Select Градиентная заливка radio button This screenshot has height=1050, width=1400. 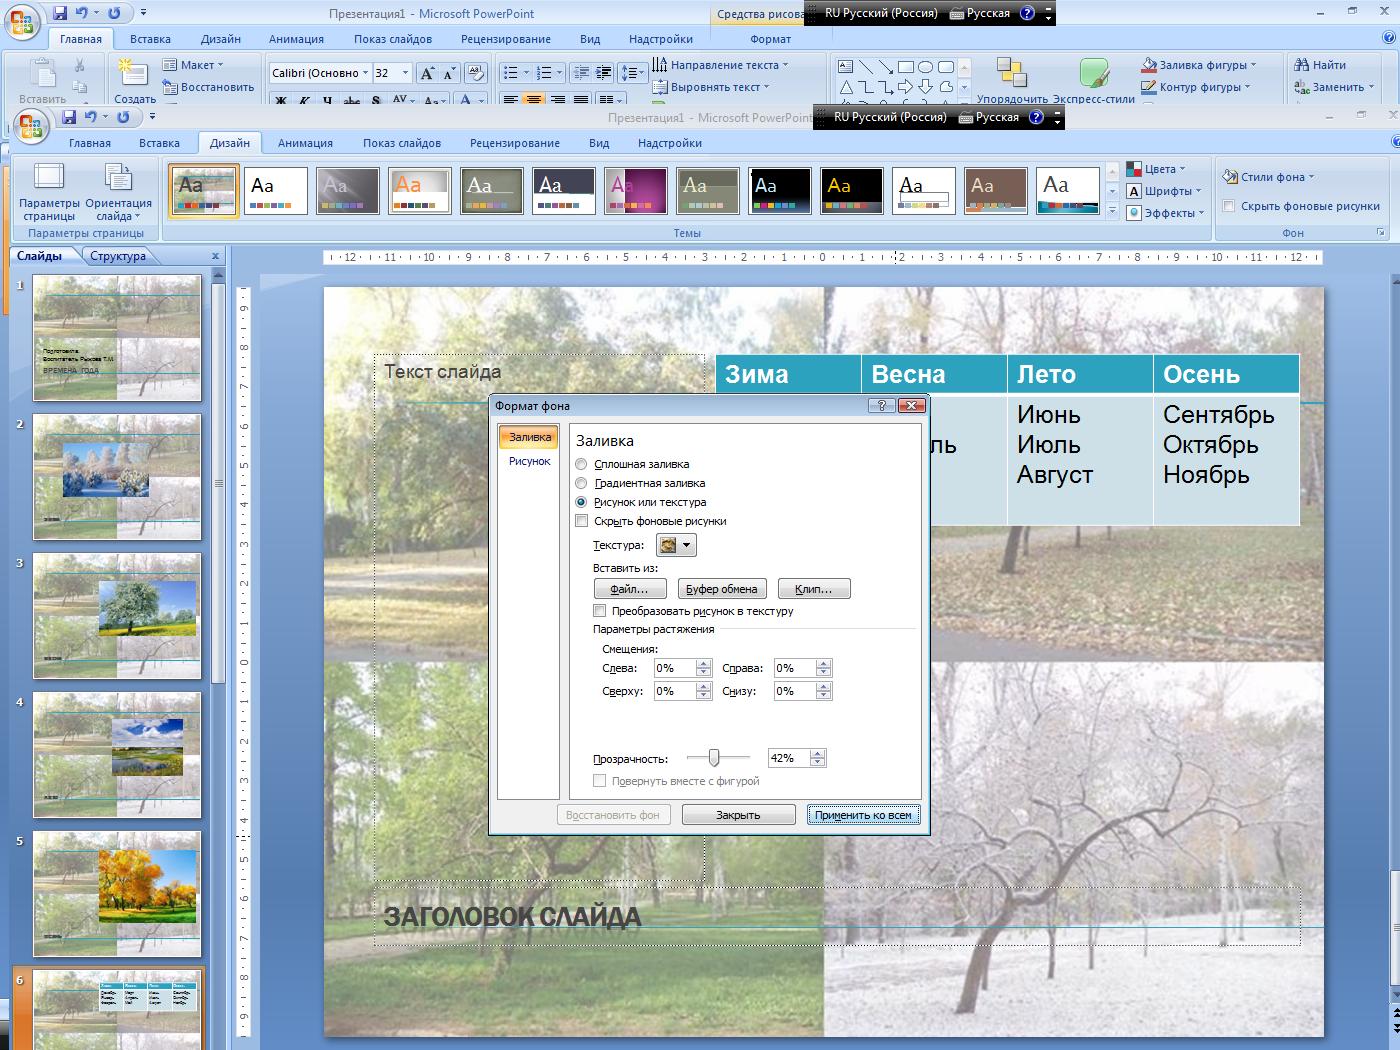pos(581,483)
